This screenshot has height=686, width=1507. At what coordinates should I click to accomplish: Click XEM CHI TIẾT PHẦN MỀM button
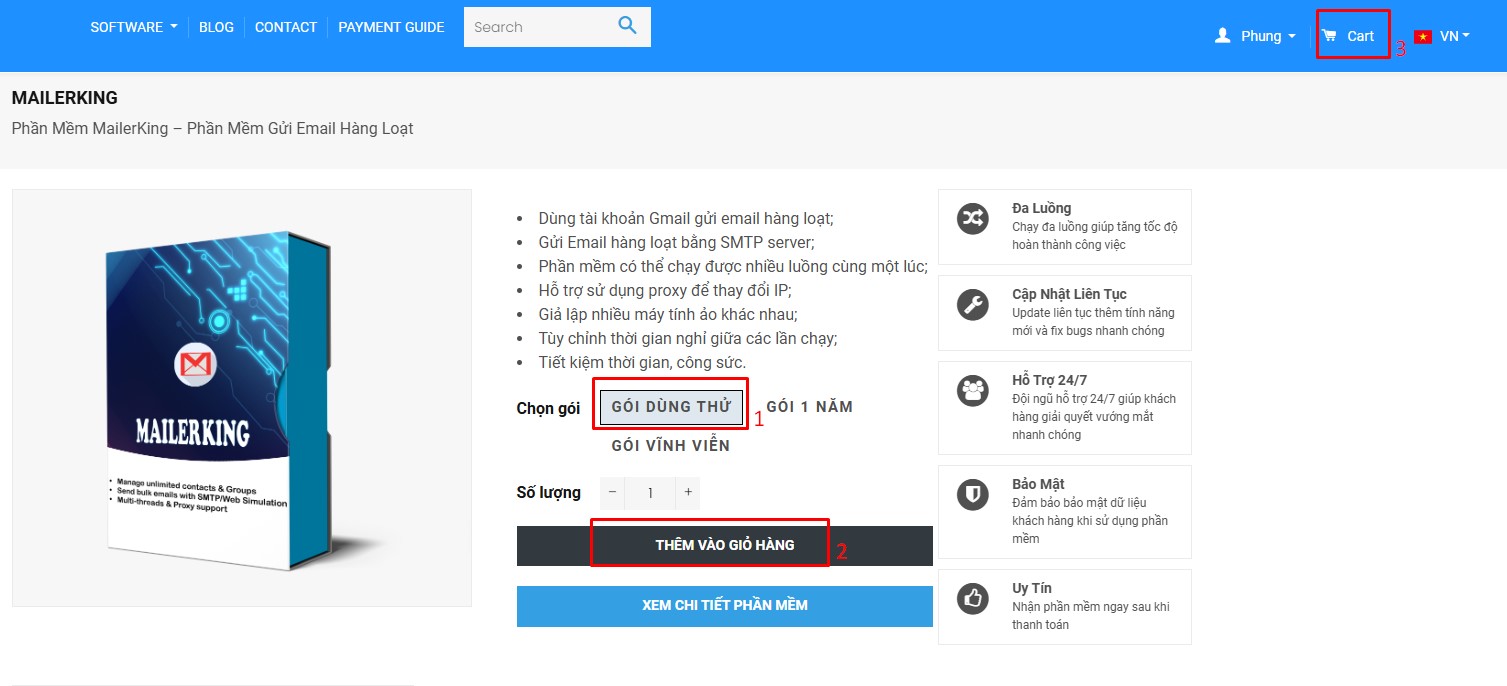[x=725, y=606]
